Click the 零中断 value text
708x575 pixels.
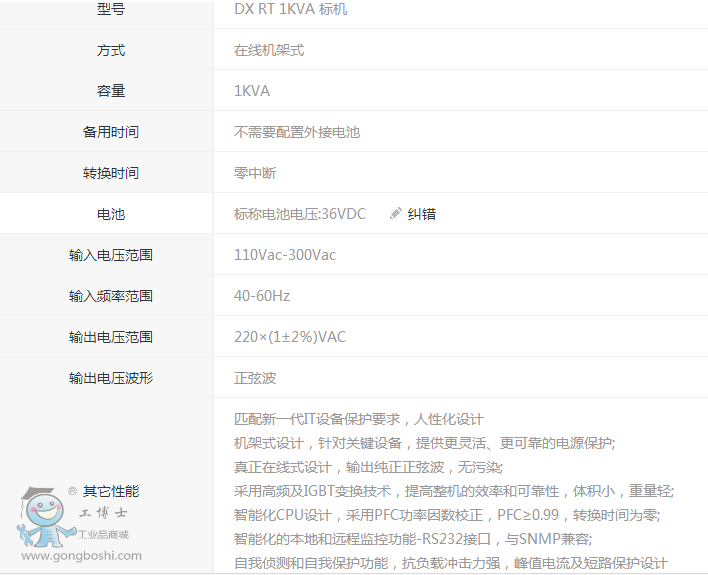pyautogui.click(x=255, y=173)
